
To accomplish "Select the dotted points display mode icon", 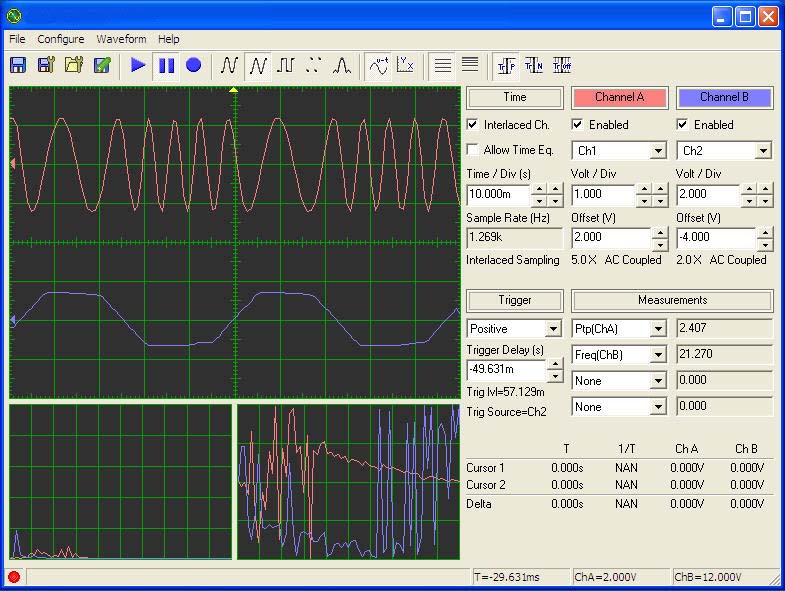I will tap(314, 65).
